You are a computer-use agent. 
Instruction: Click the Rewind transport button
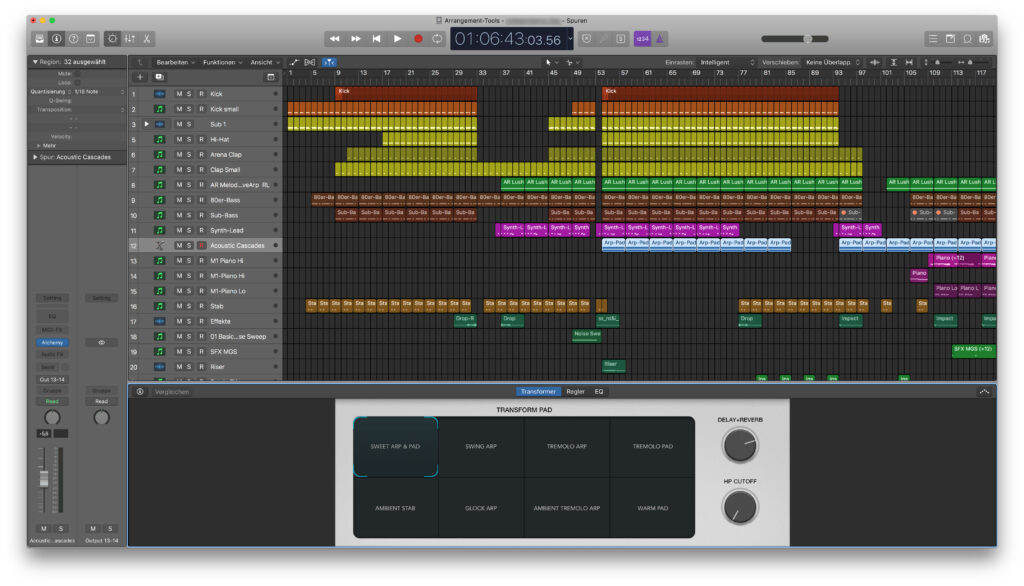pos(334,39)
